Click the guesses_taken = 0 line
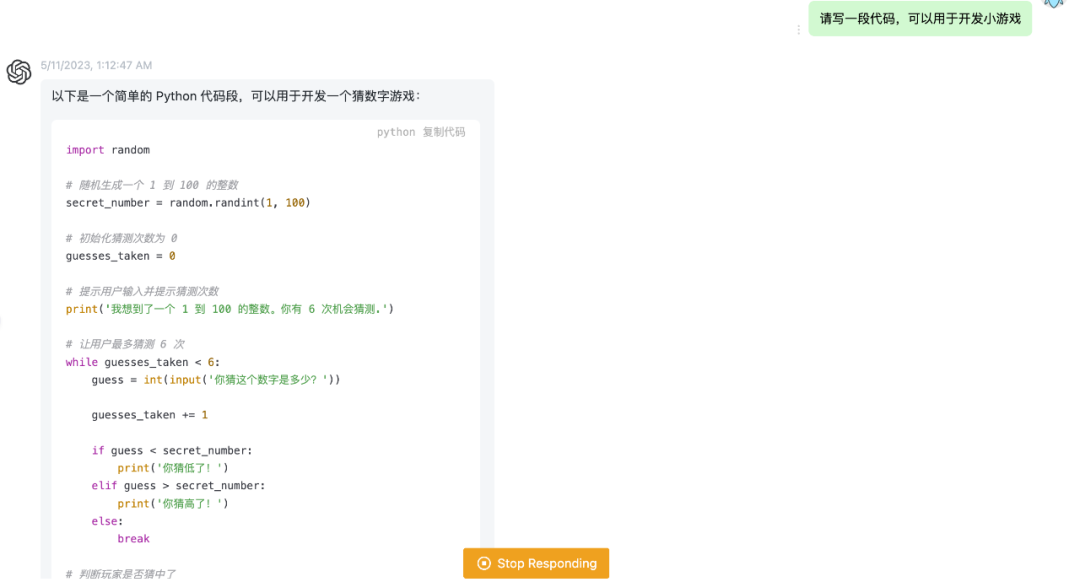This screenshot has width=1080, height=582. [120, 256]
